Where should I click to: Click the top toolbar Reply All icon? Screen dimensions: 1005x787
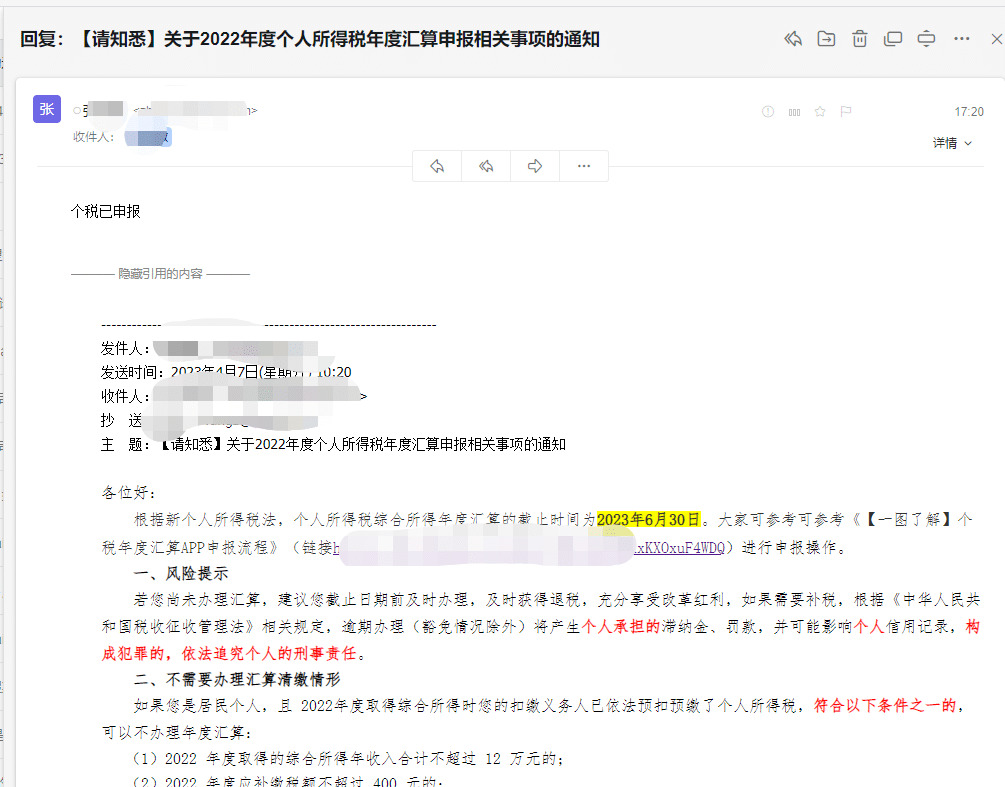793,39
